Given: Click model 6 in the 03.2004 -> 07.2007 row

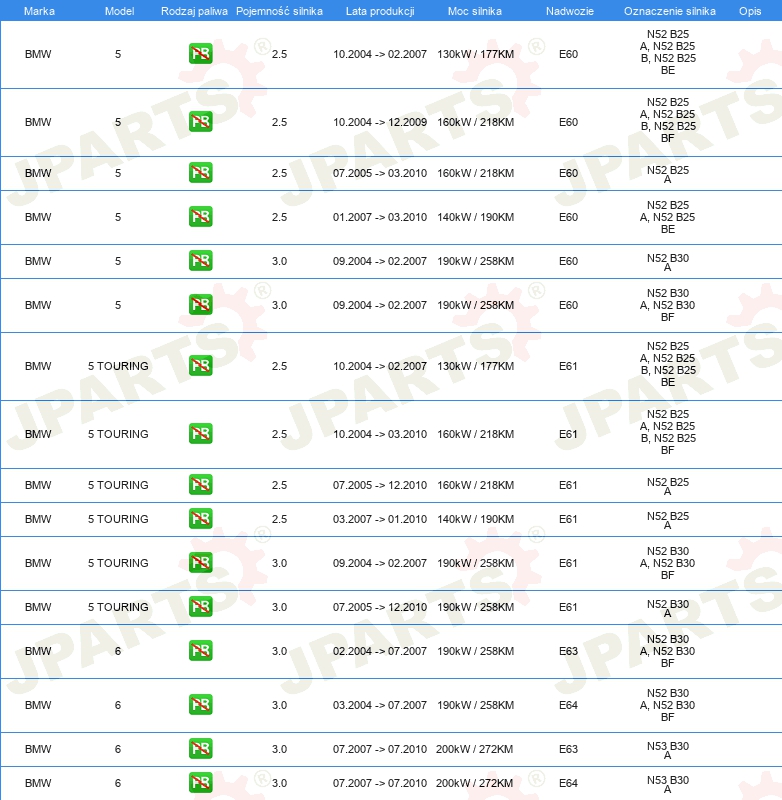Looking at the screenshot, I should (x=118, y=706).
